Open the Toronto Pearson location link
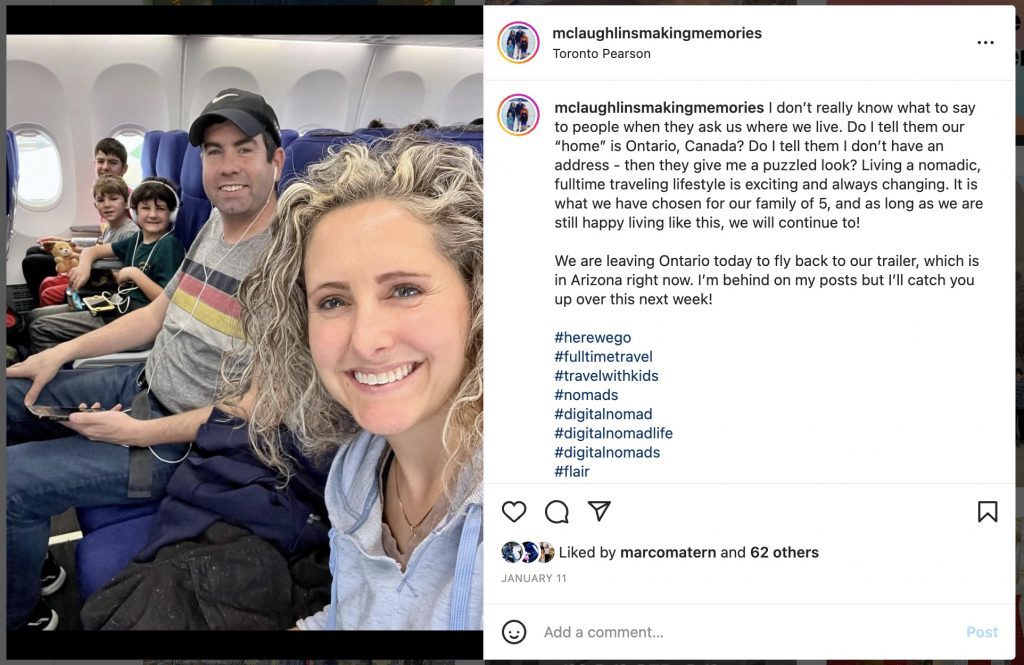1024x665 pixels. [601, 54]
